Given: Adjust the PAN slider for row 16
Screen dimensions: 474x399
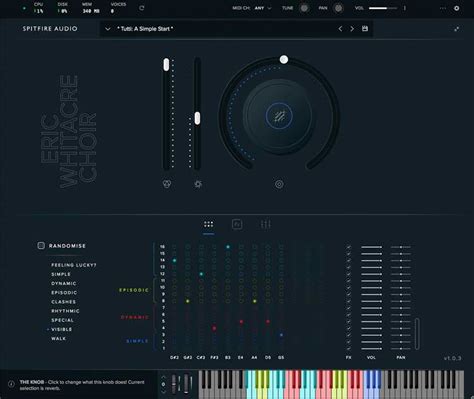Looking at the screenshot, I should pos(400,247).
